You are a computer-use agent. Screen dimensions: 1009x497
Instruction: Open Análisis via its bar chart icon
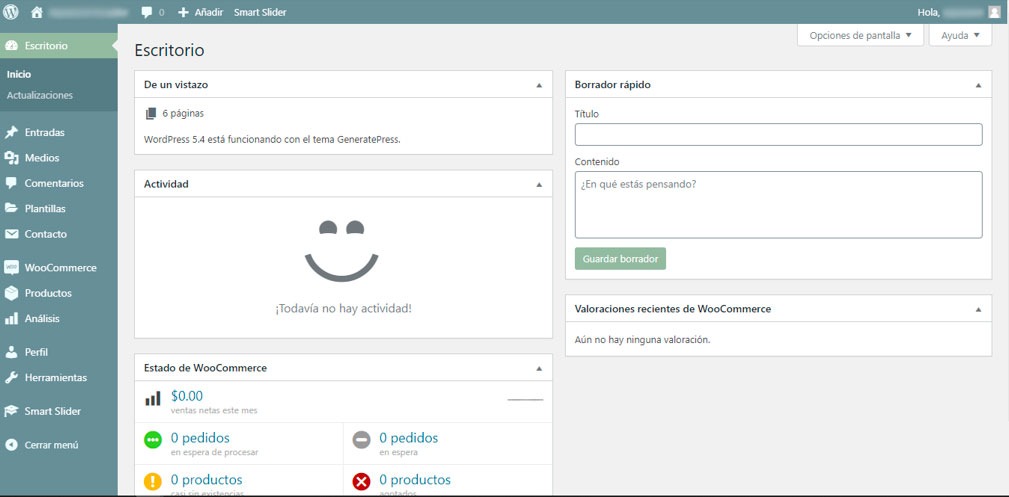tap(12, 319)
